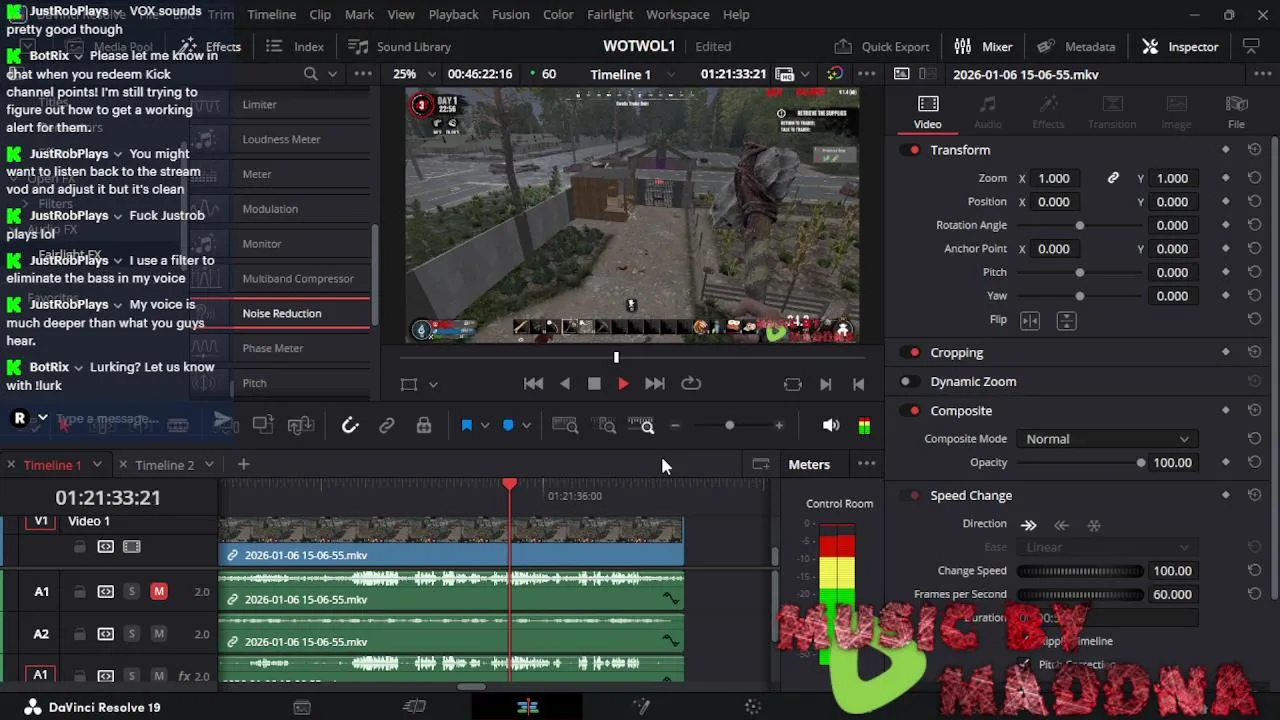Click Custom Zoom icon
Image resolution: width=1280 pixels, height=720 pixels.
click(641, 426)
